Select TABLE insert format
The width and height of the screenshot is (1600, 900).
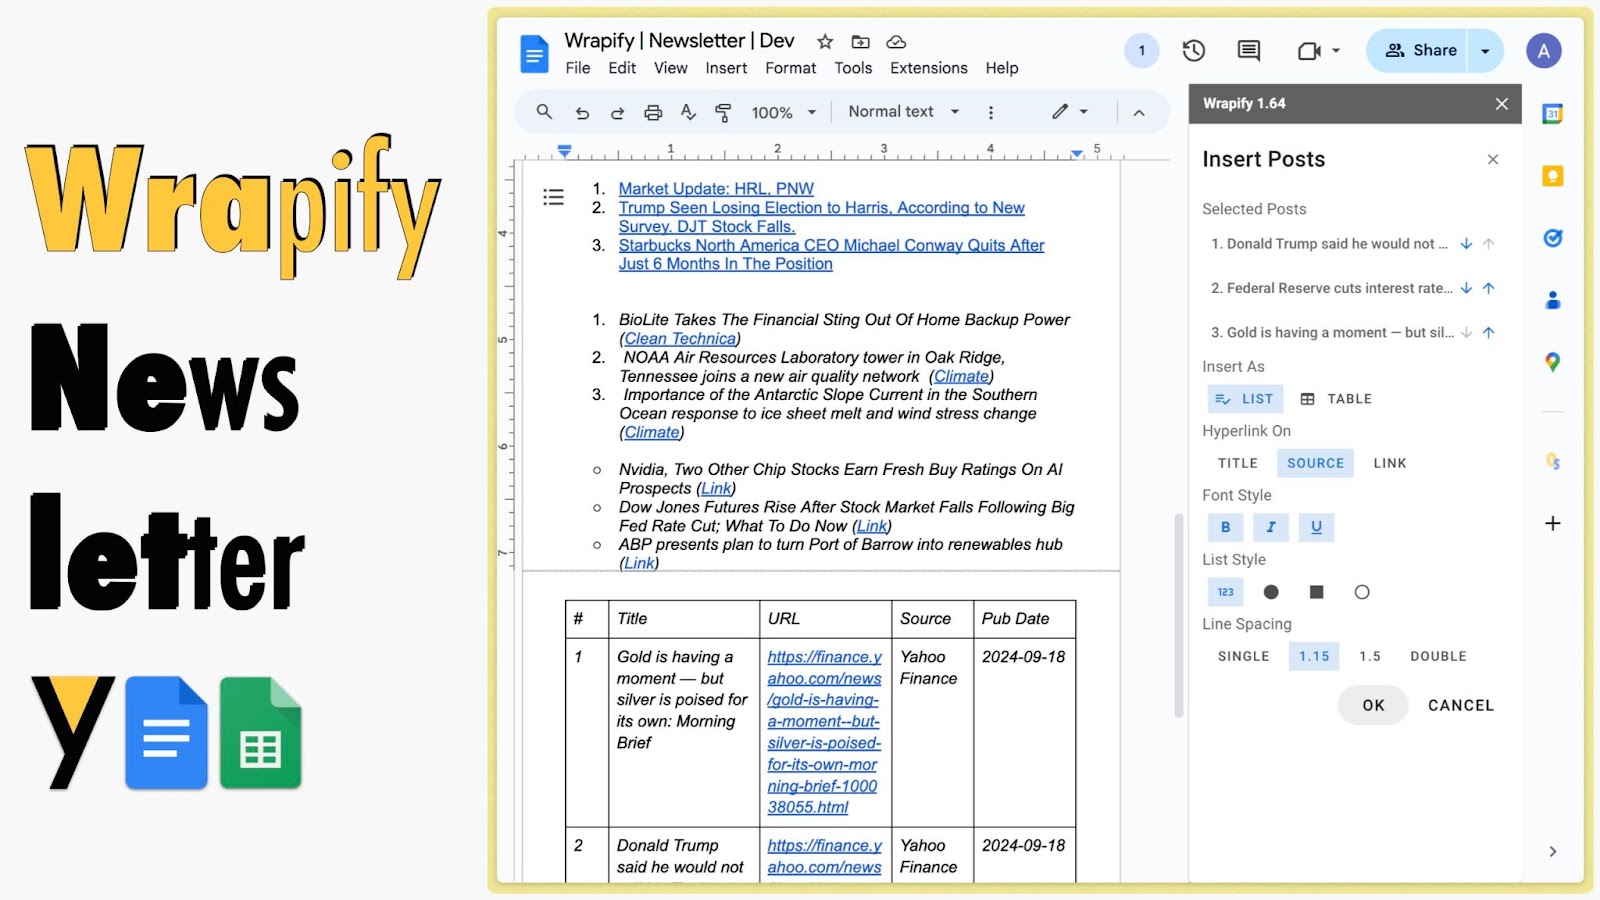1336,399
